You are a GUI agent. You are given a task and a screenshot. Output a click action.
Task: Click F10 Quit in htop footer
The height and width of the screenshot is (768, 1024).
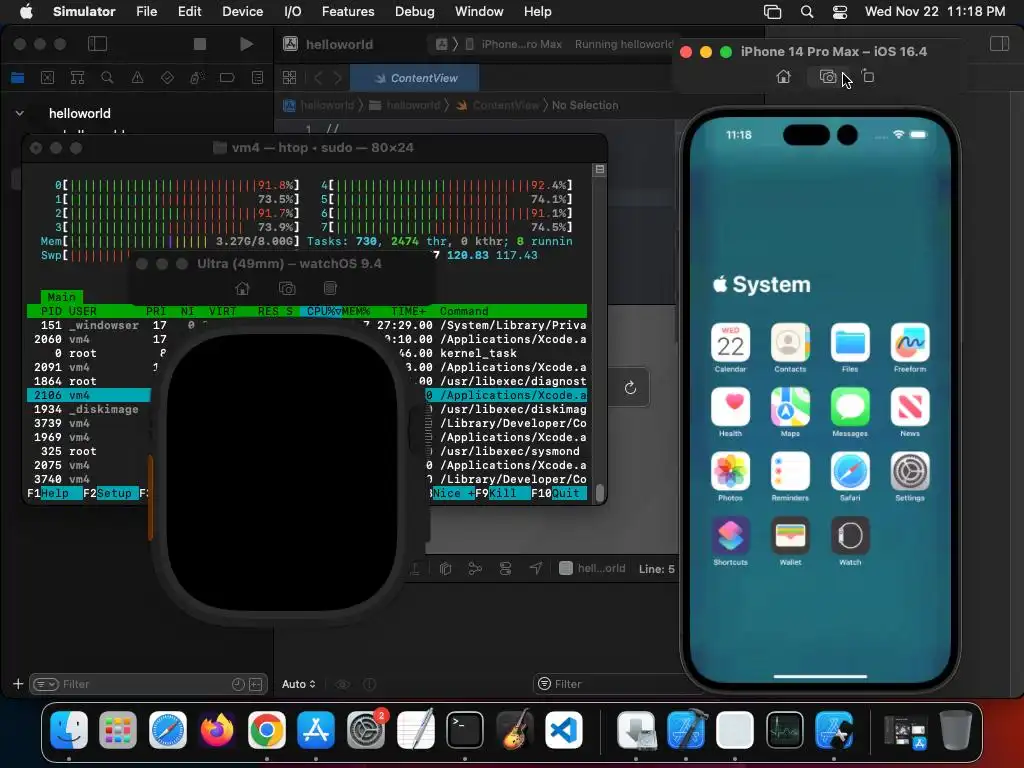coord(558,493)
